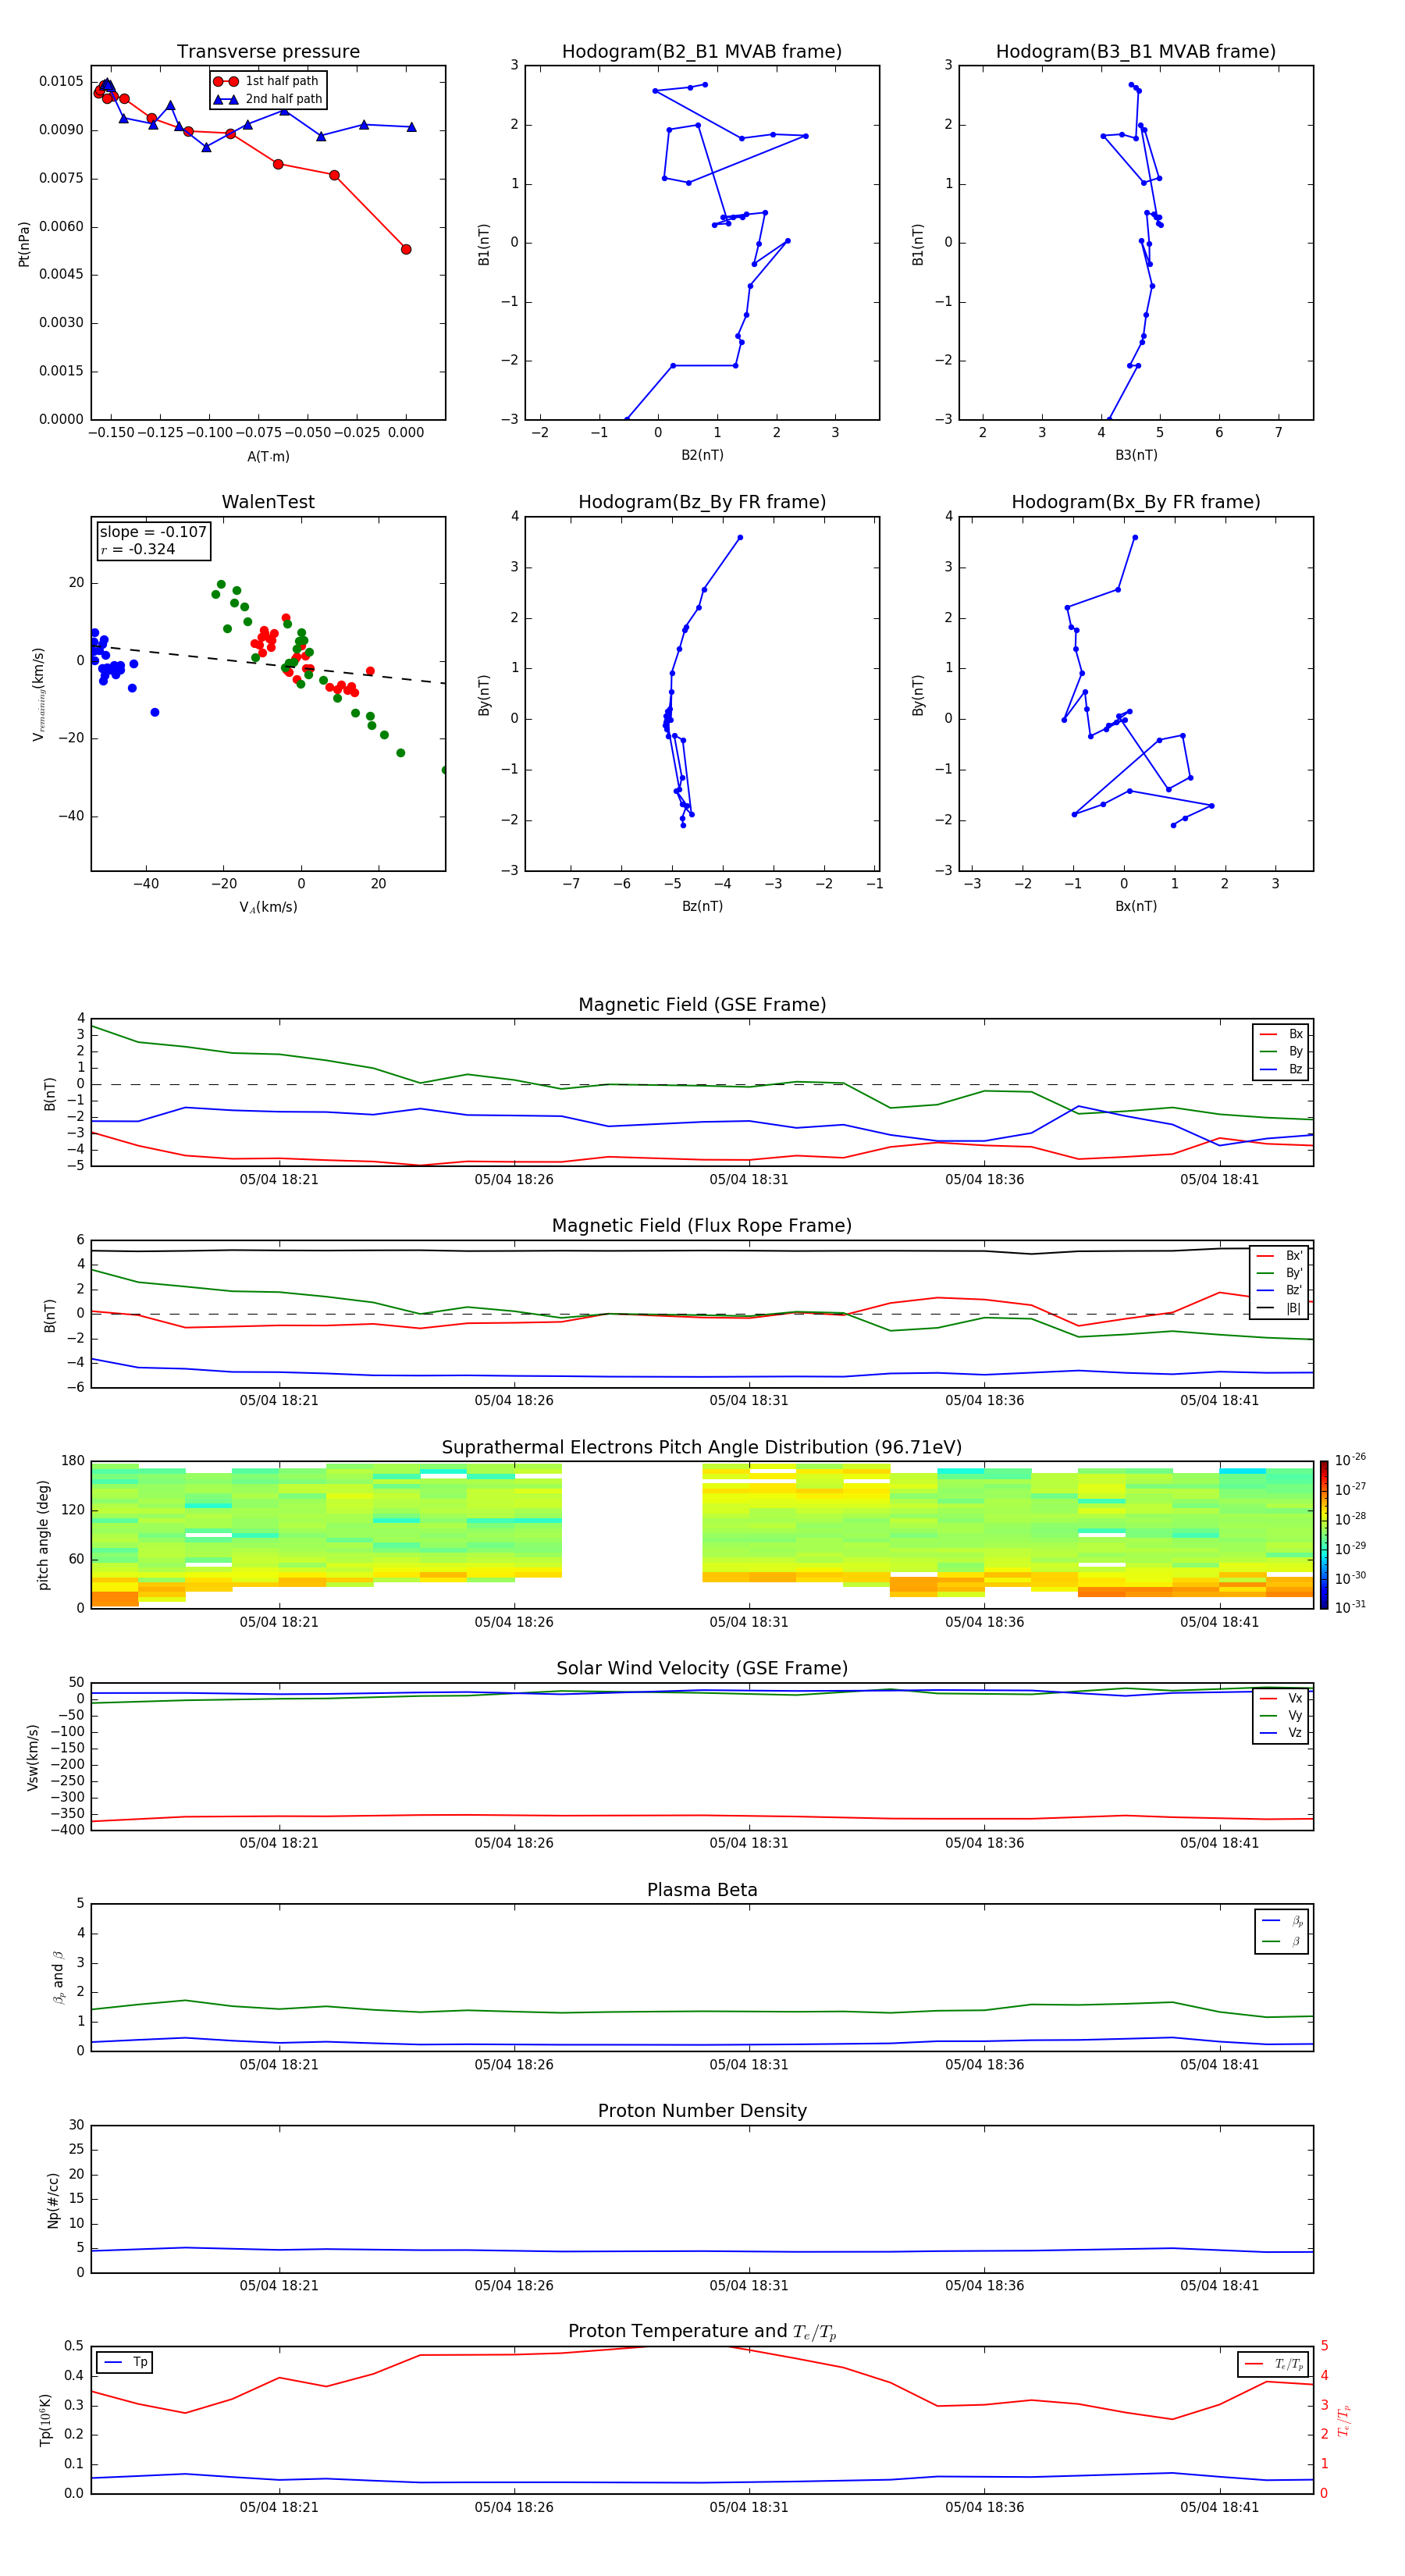Click the 'Solar Wind Velocity (GSE Frame)' title
This screenshot has height=2576, width=1405.
pyautogui.click(x=702, y=1668)
